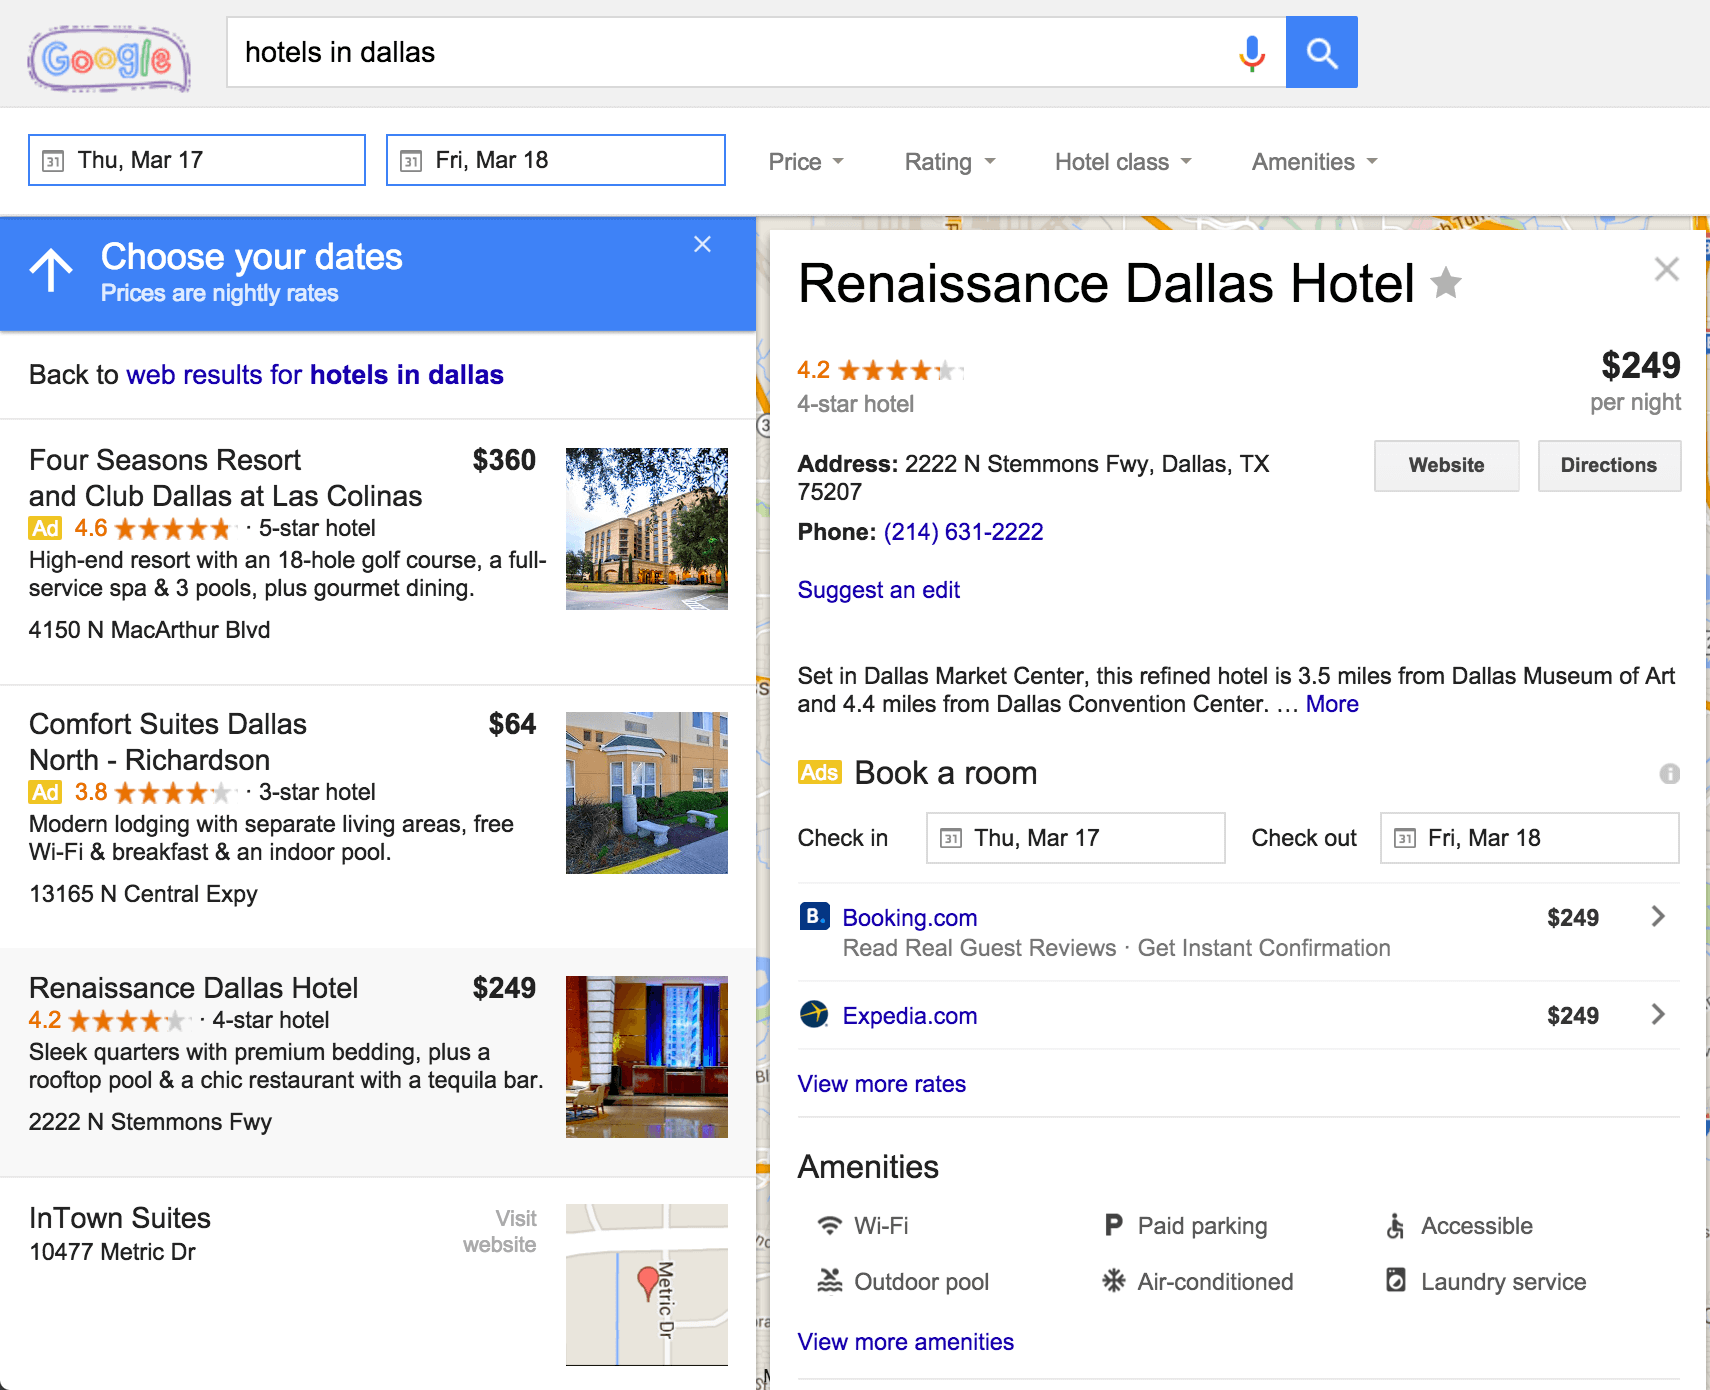Click the Book a room info icon
1710x1390 pixels.
tap(1669, 773)
